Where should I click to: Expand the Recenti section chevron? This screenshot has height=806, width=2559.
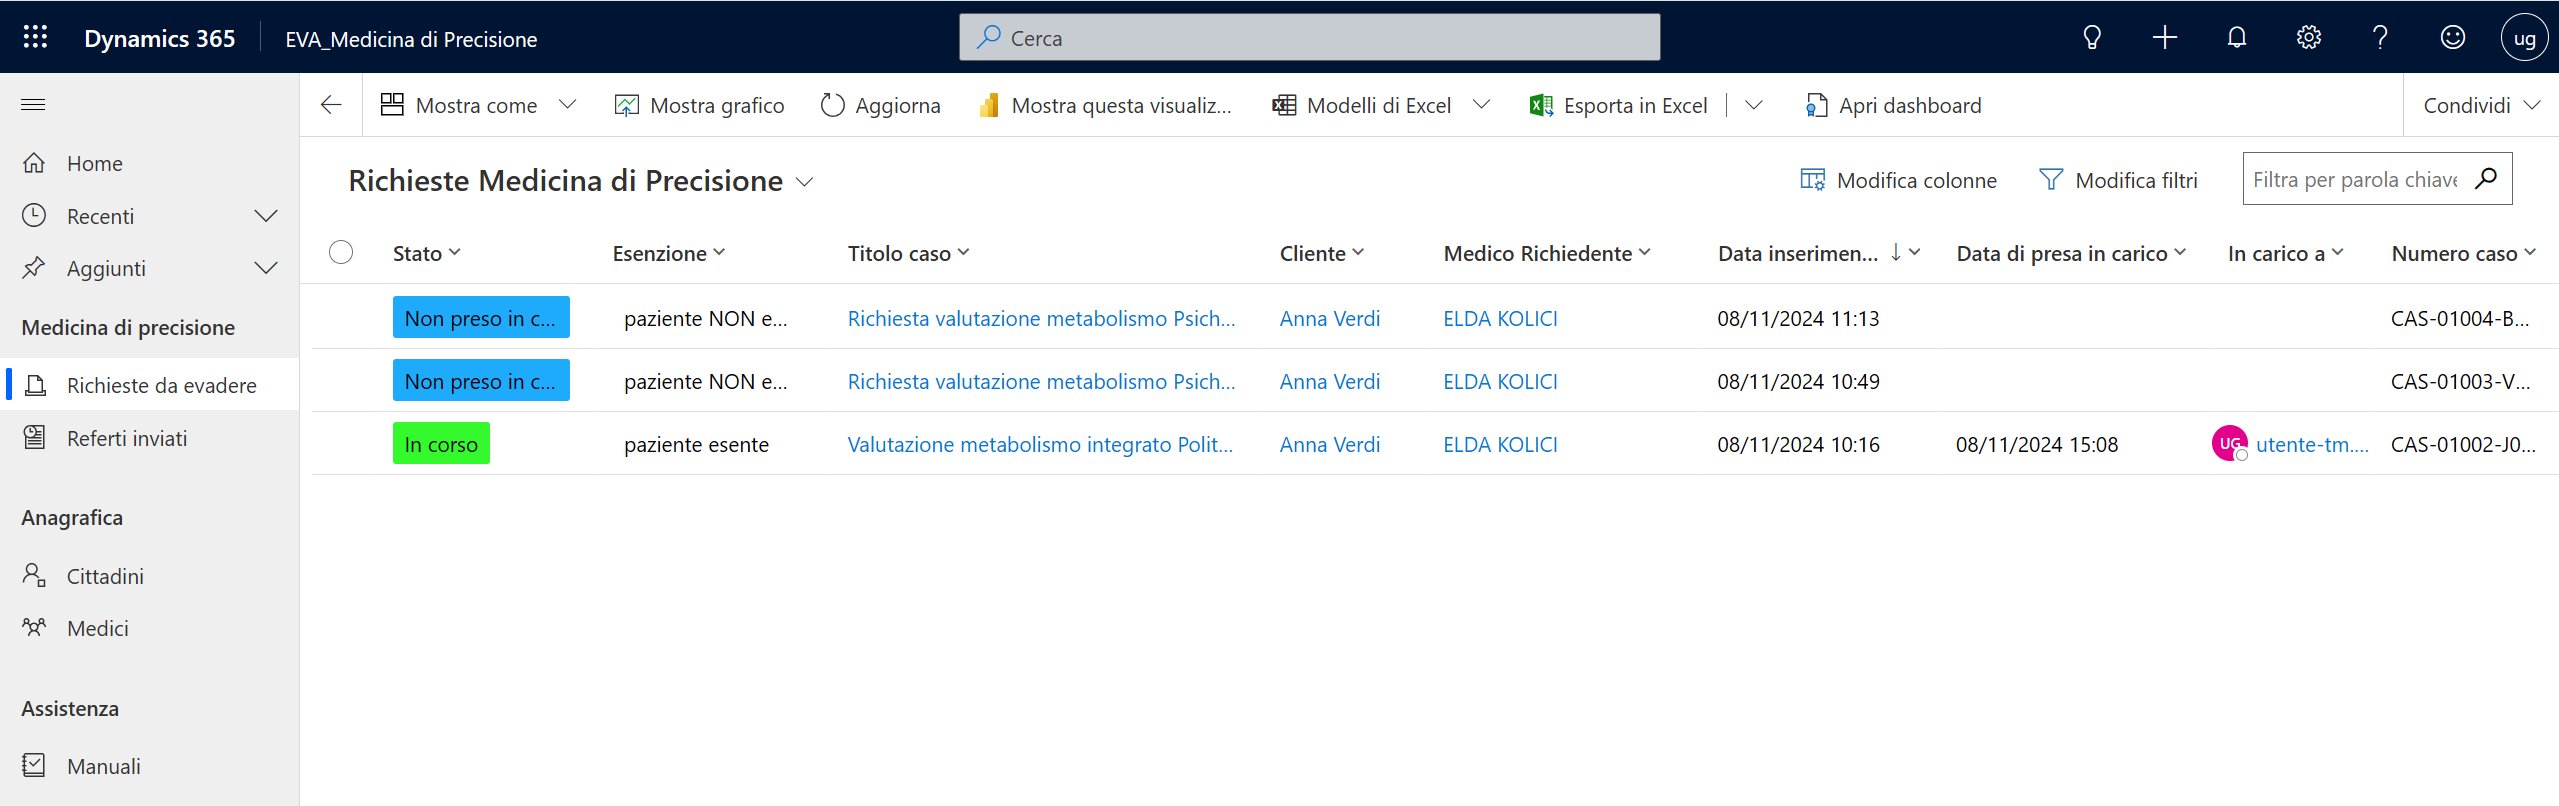(x=266, y=216)
